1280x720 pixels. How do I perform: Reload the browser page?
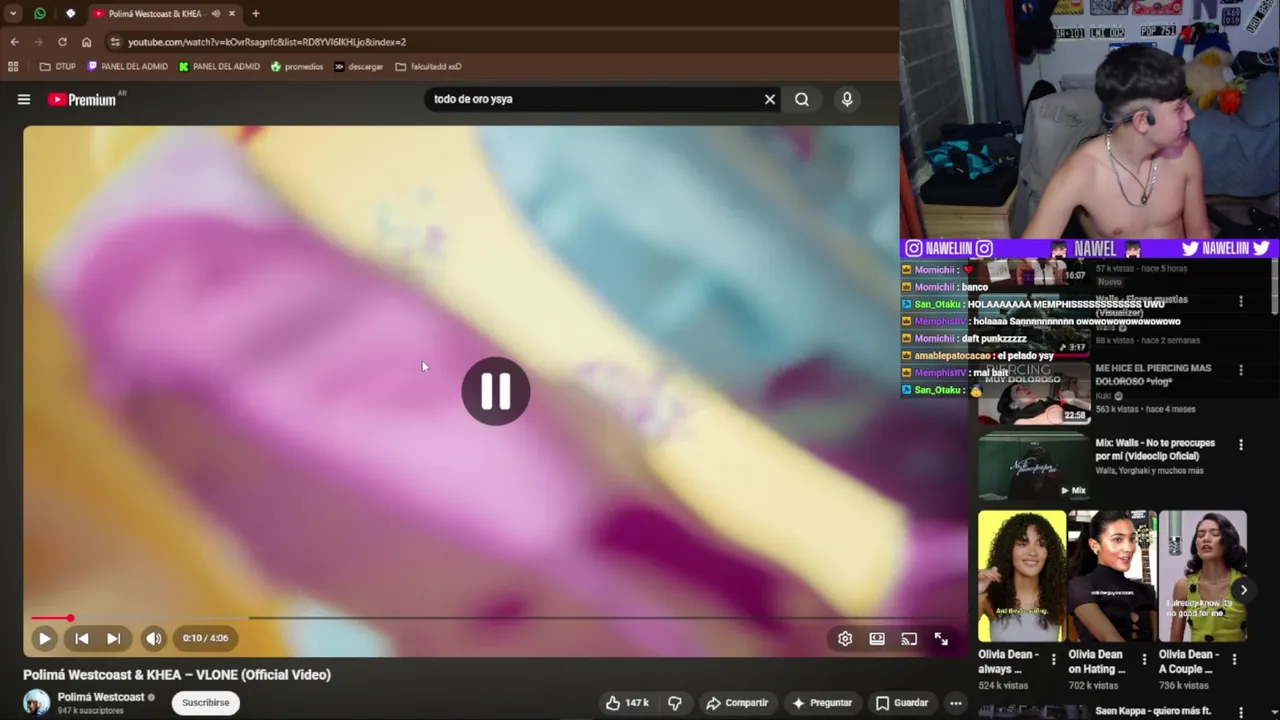(x=62, y=42)
